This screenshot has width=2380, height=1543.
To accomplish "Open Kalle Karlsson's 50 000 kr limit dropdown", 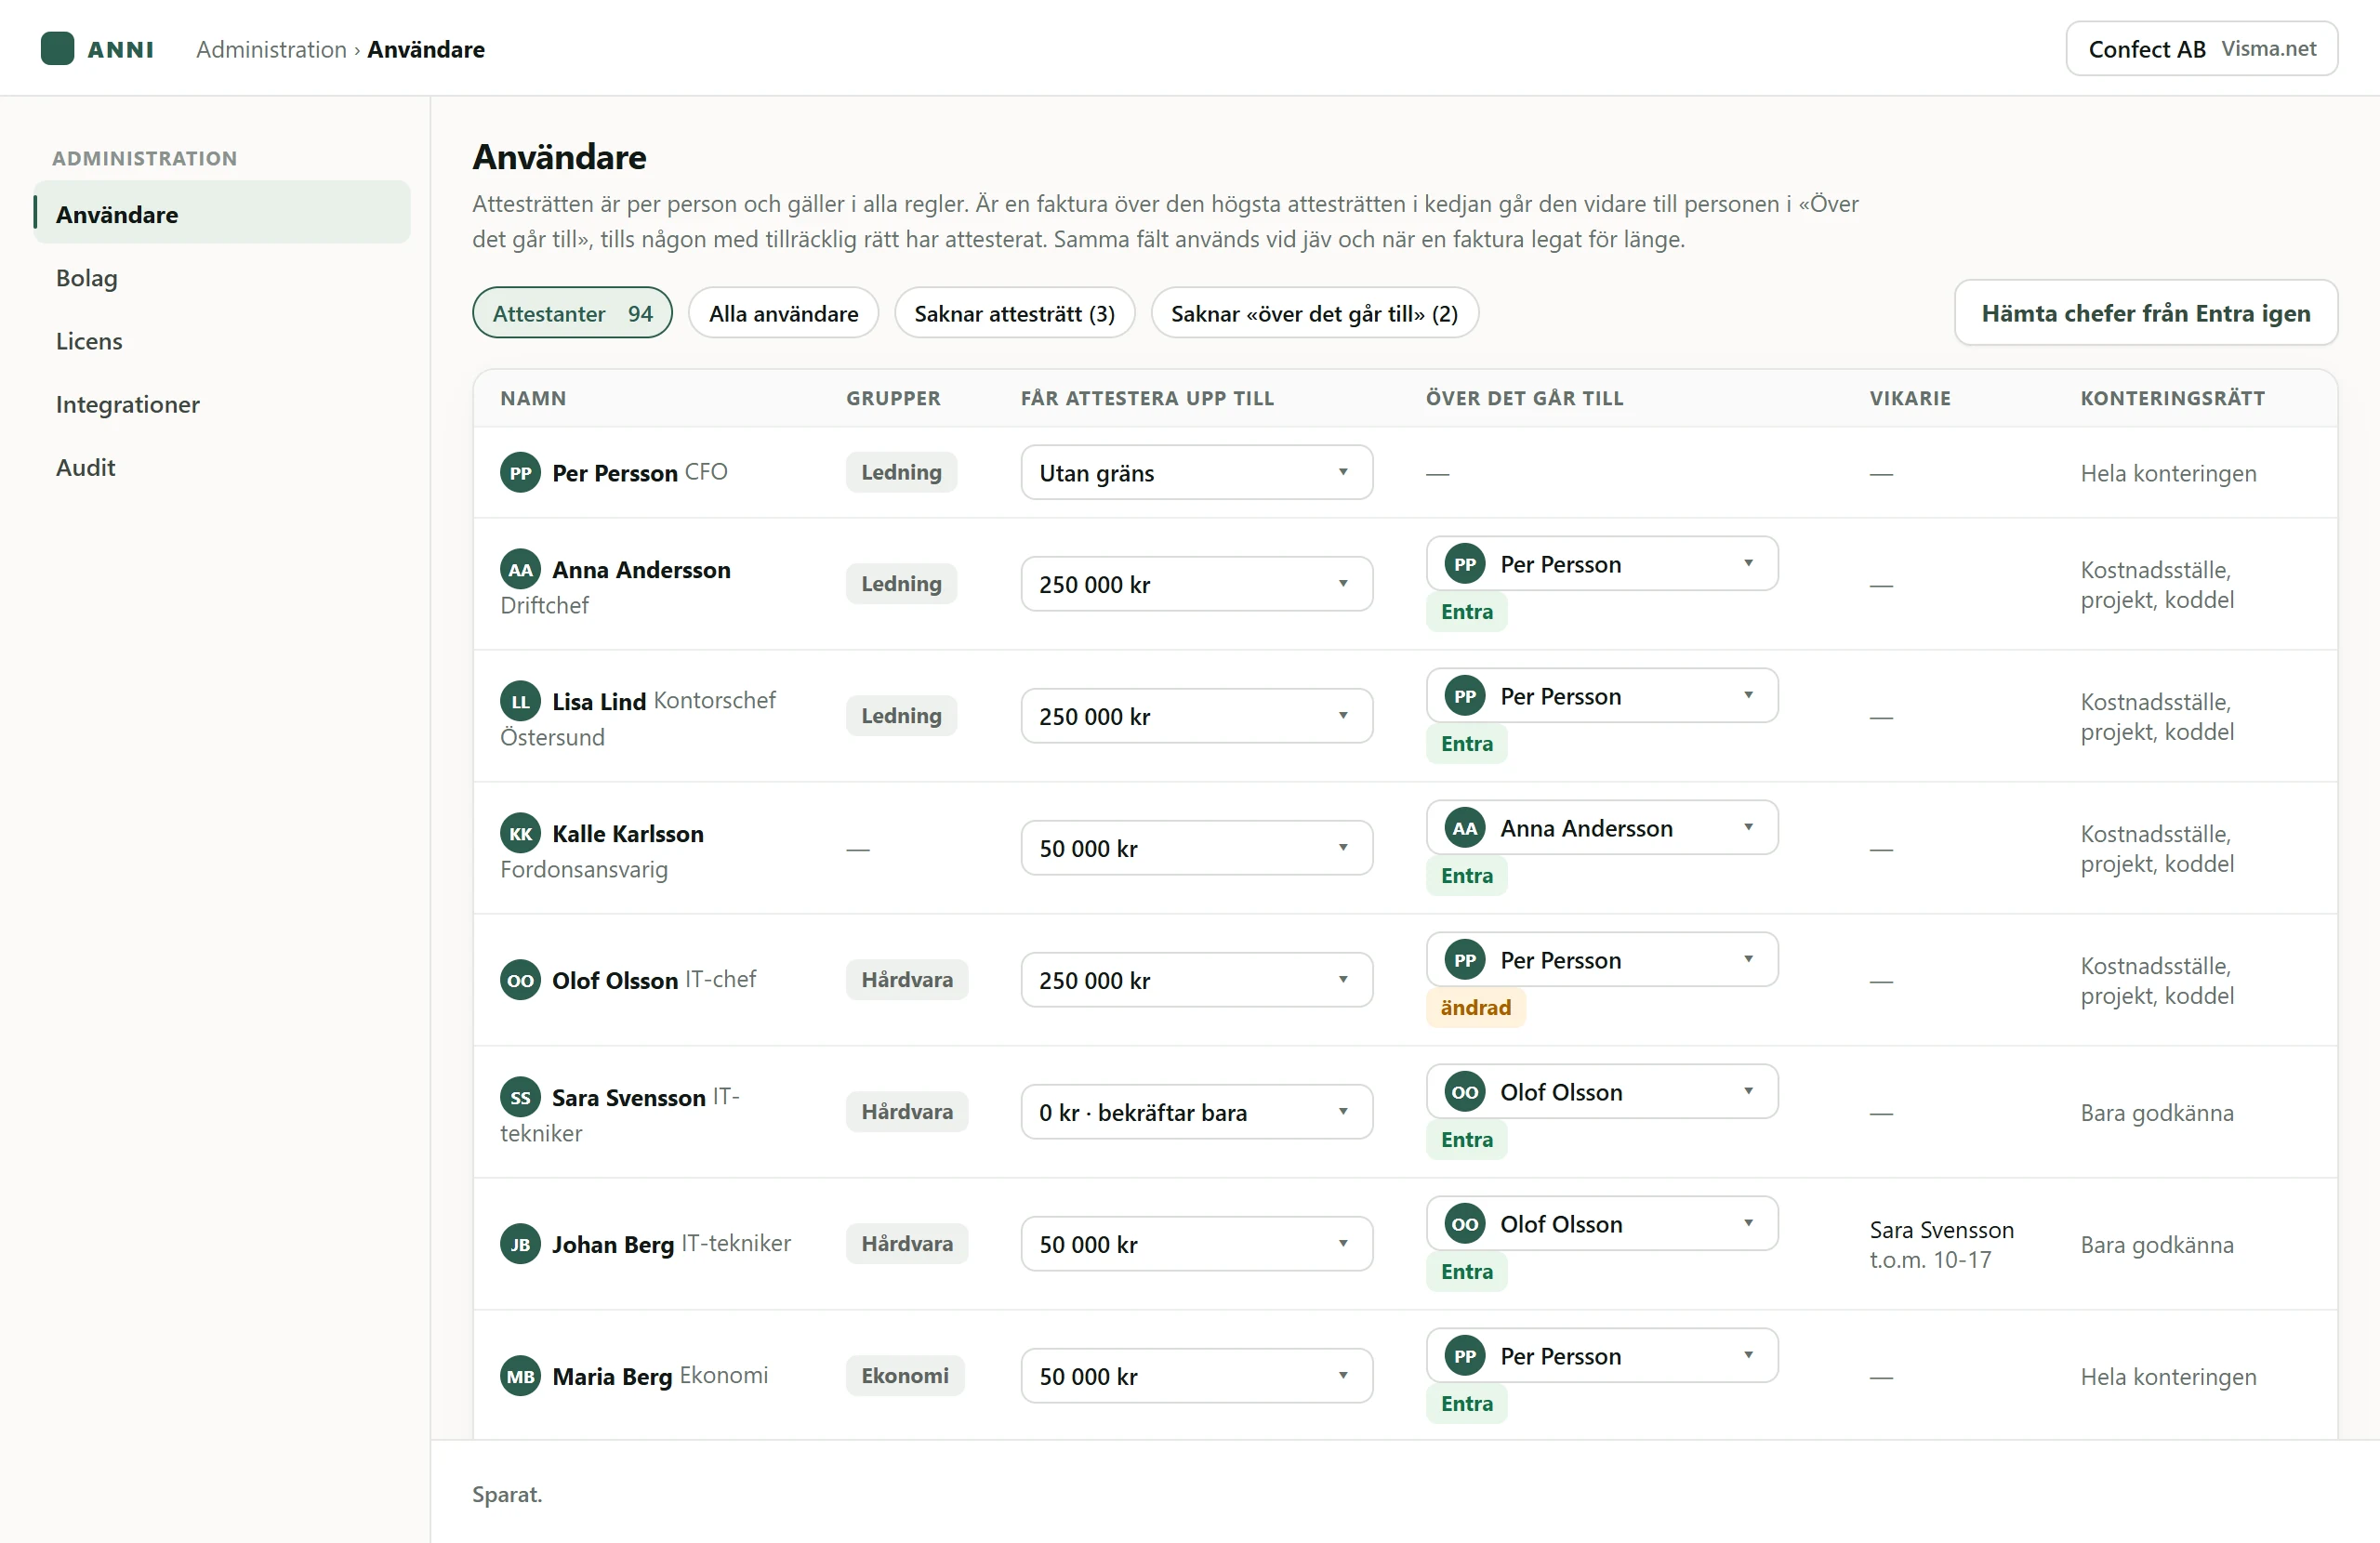I will [x=1196, y=848].
